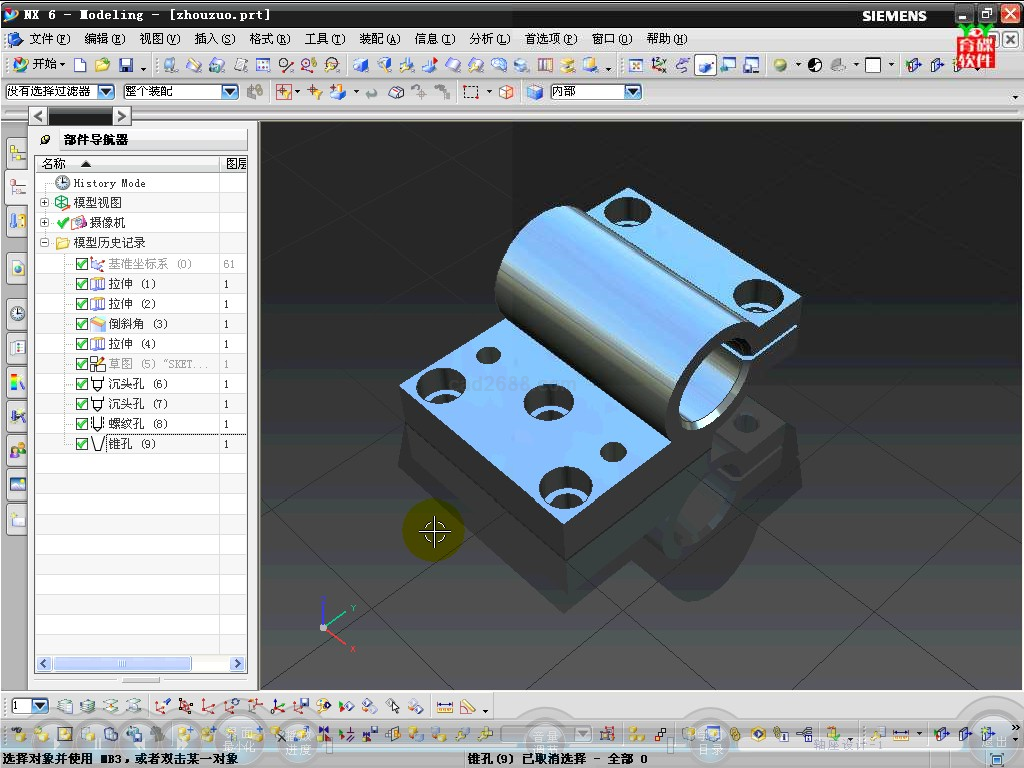Click the Open file folder icon

click(102, 65)
